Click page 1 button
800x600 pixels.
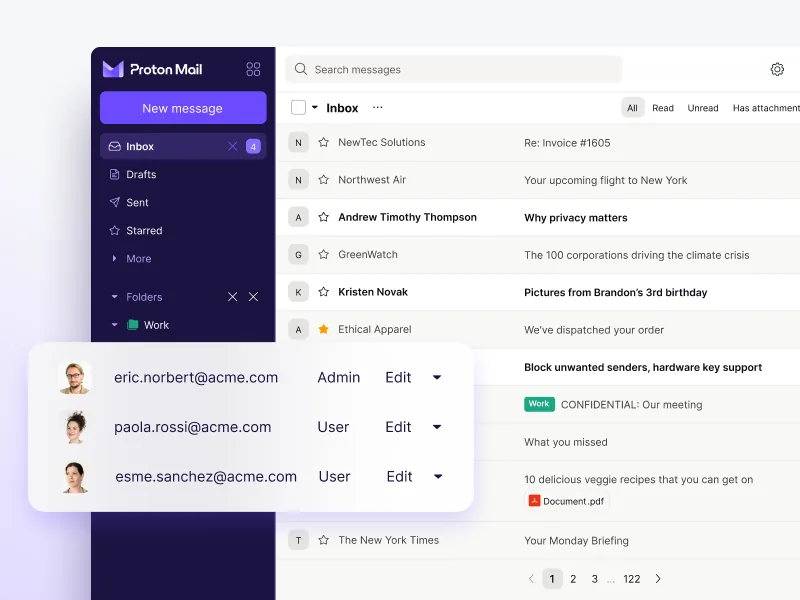click(552, 579)
